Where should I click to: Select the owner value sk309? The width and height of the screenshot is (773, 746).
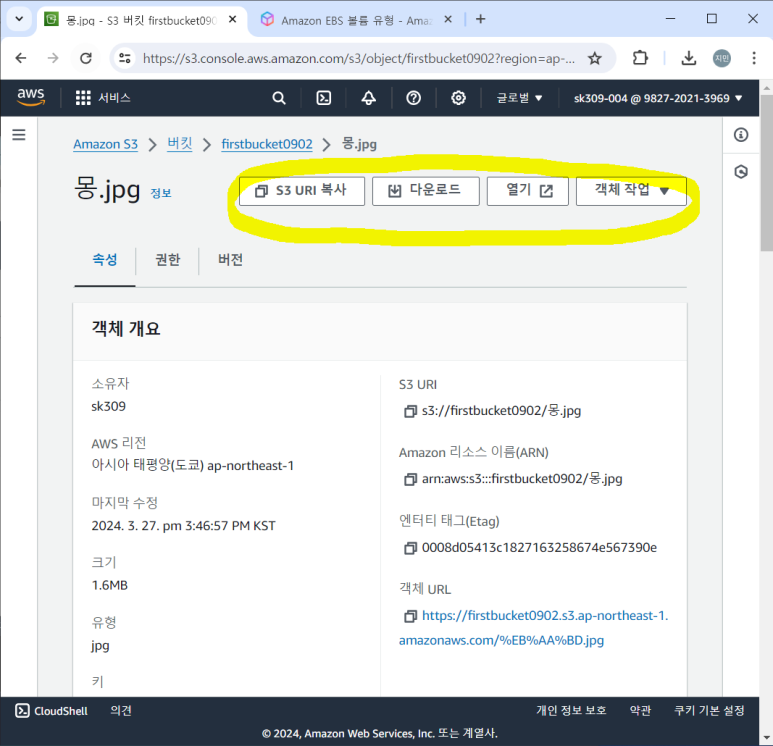click(108, 407)
